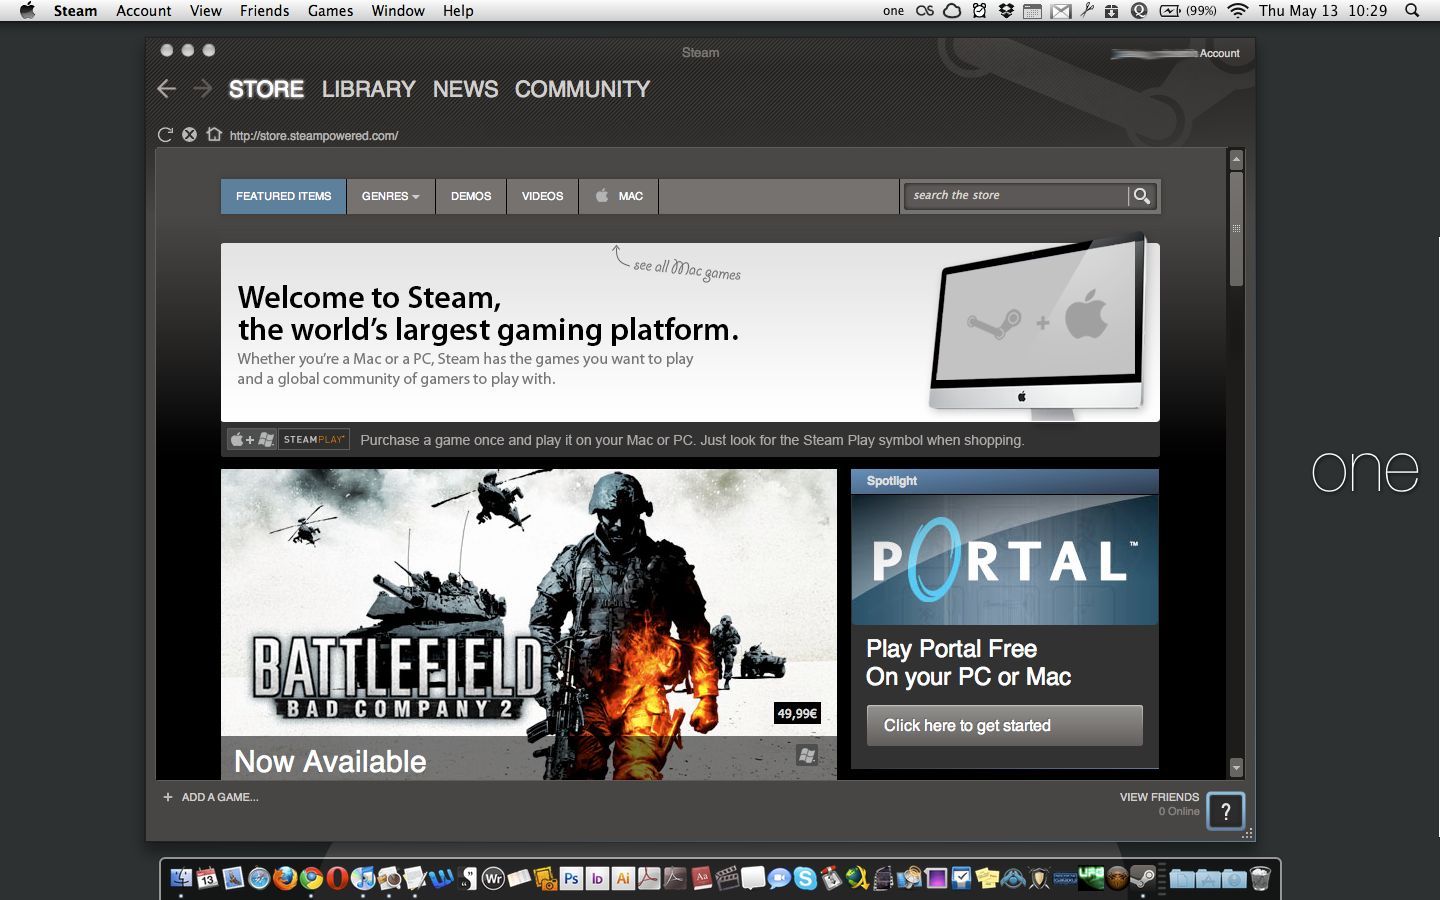Open the Steam Play Apple plus Windows icon

pyautogui.click(x=252, y=440)
